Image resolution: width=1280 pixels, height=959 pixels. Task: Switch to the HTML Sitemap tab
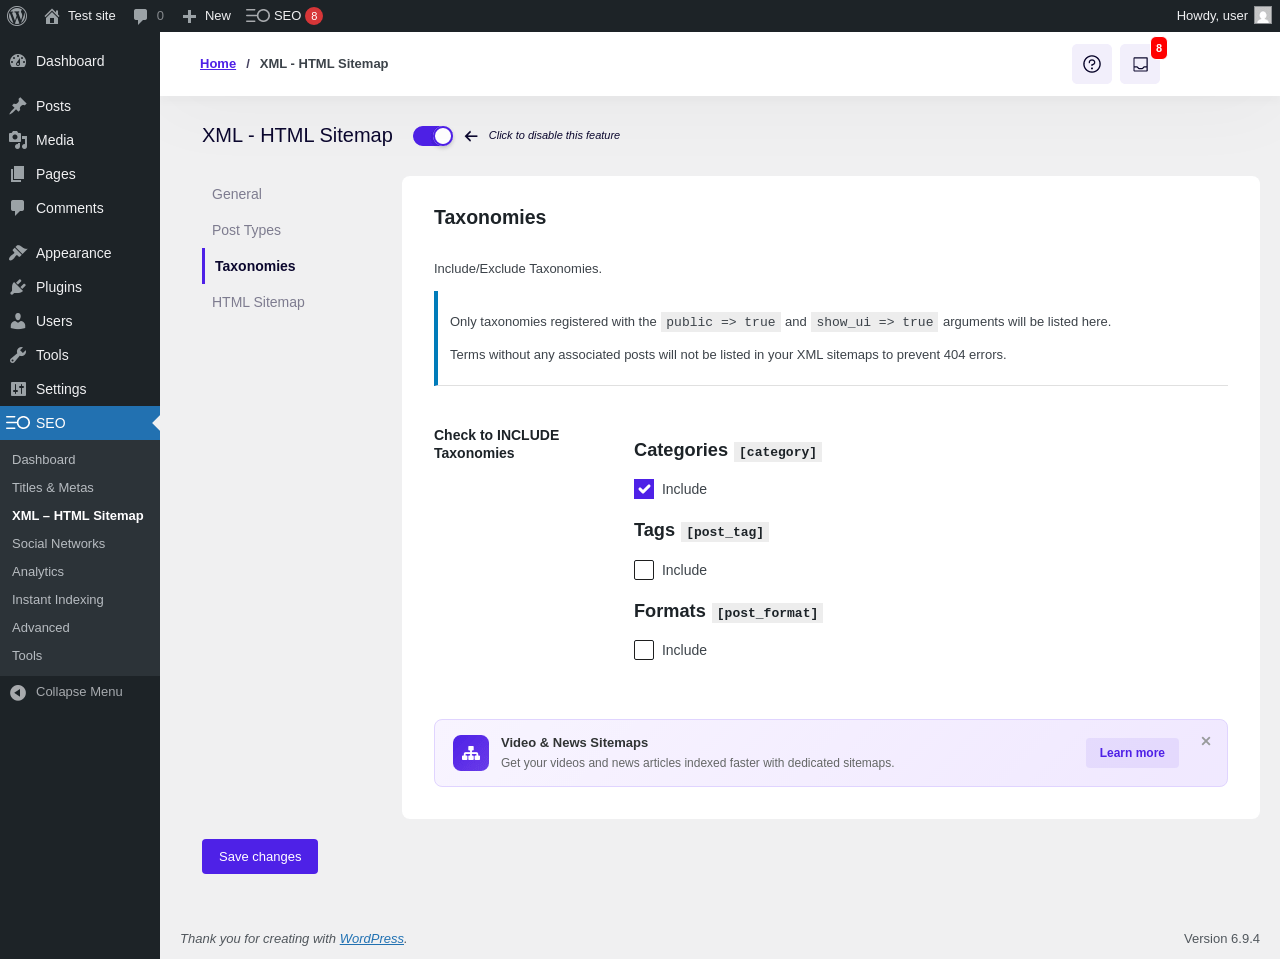point(258,302)
